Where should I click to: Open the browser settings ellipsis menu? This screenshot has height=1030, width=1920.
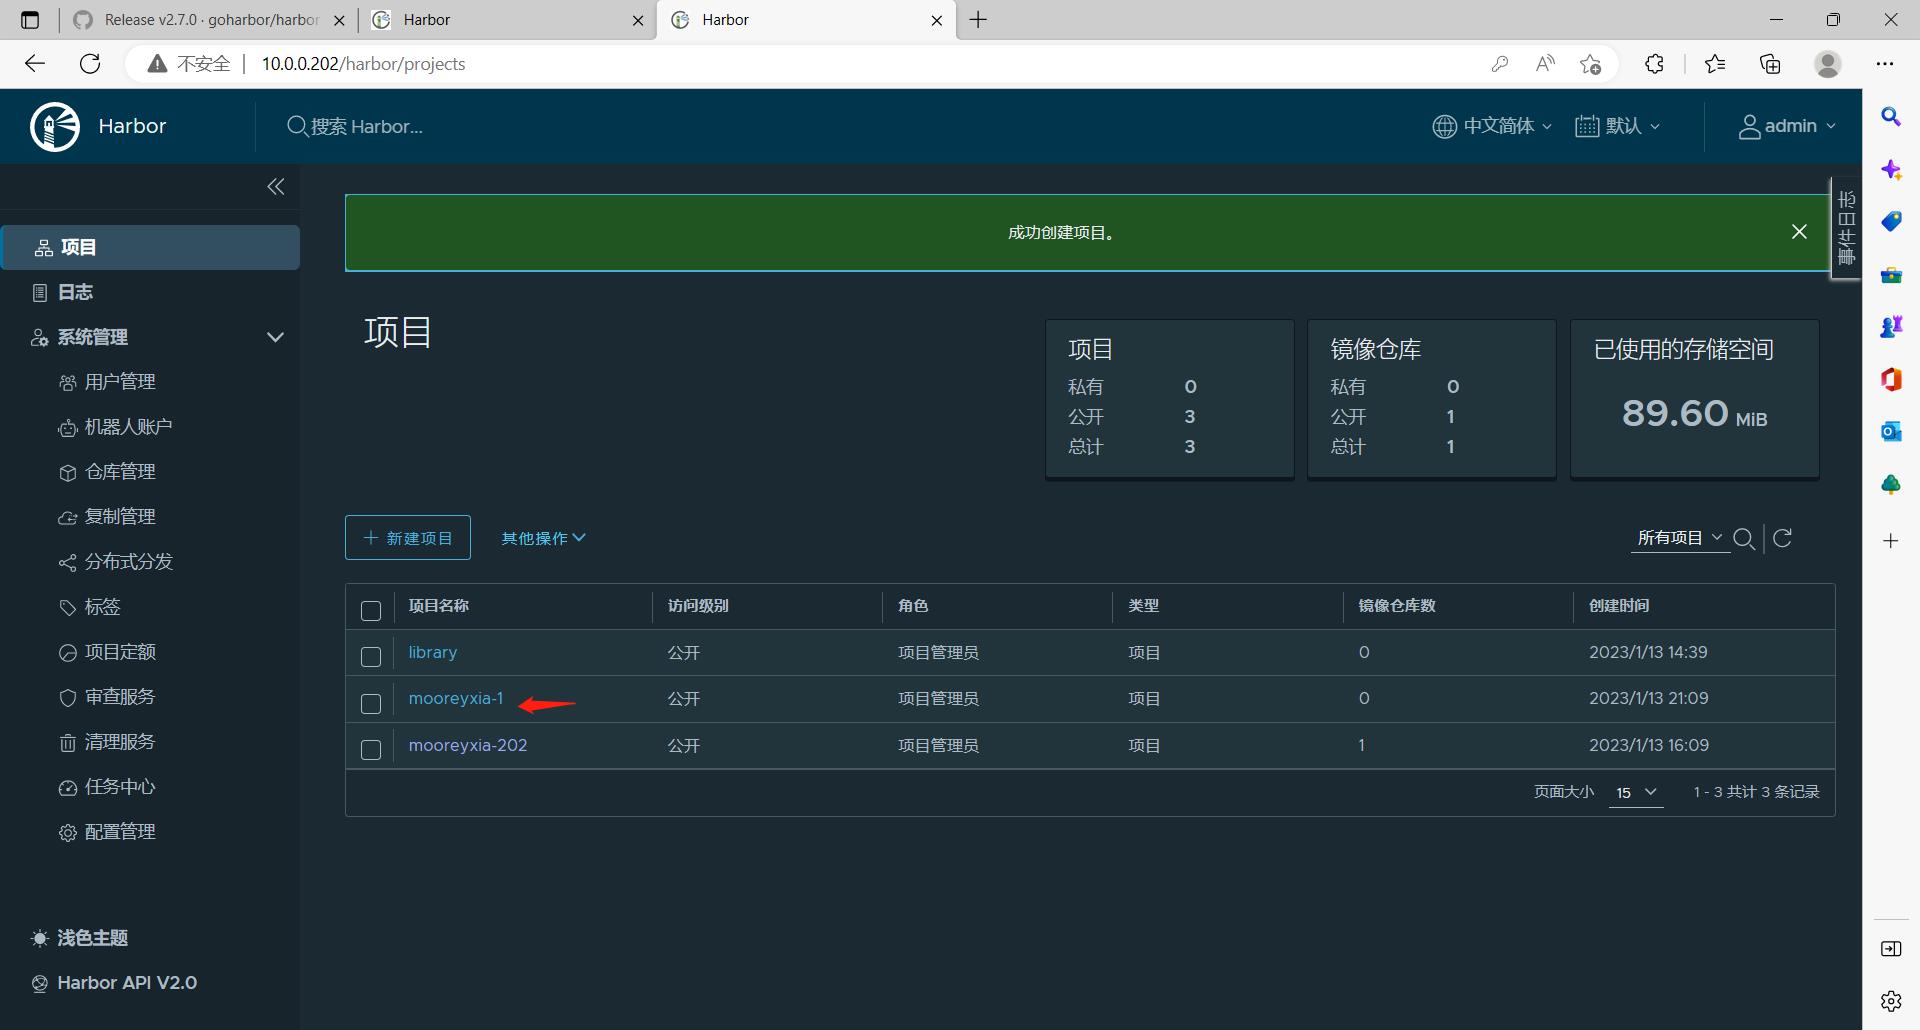[1885, 64]
